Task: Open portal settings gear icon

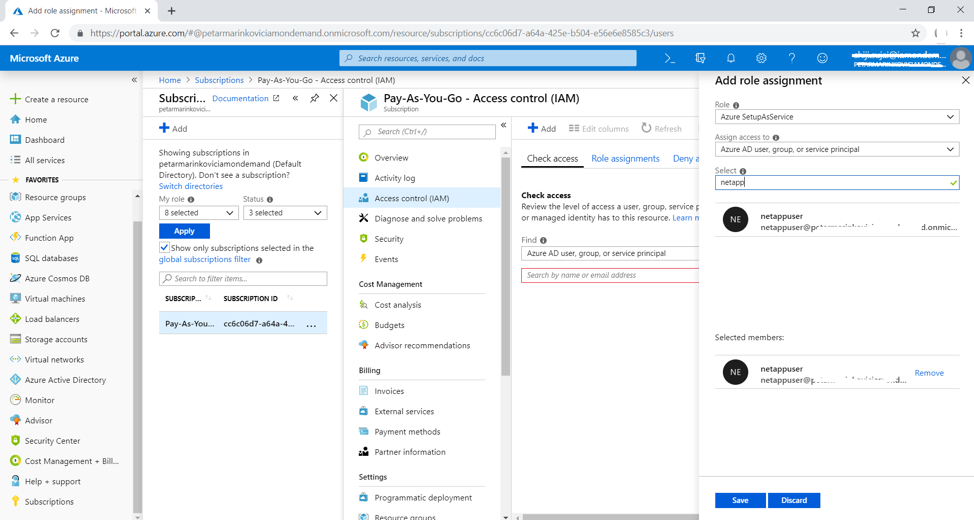Action: pos(761,59)
